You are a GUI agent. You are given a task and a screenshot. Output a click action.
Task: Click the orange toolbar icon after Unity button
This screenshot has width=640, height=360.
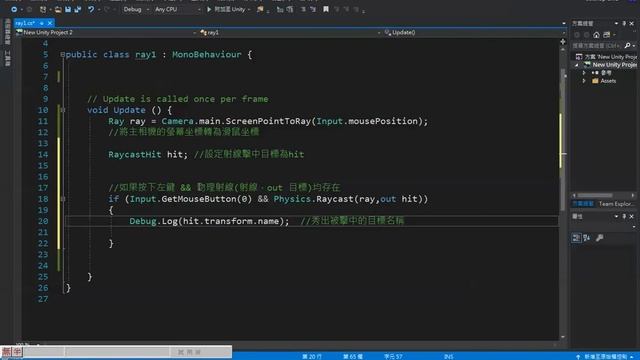260,9
